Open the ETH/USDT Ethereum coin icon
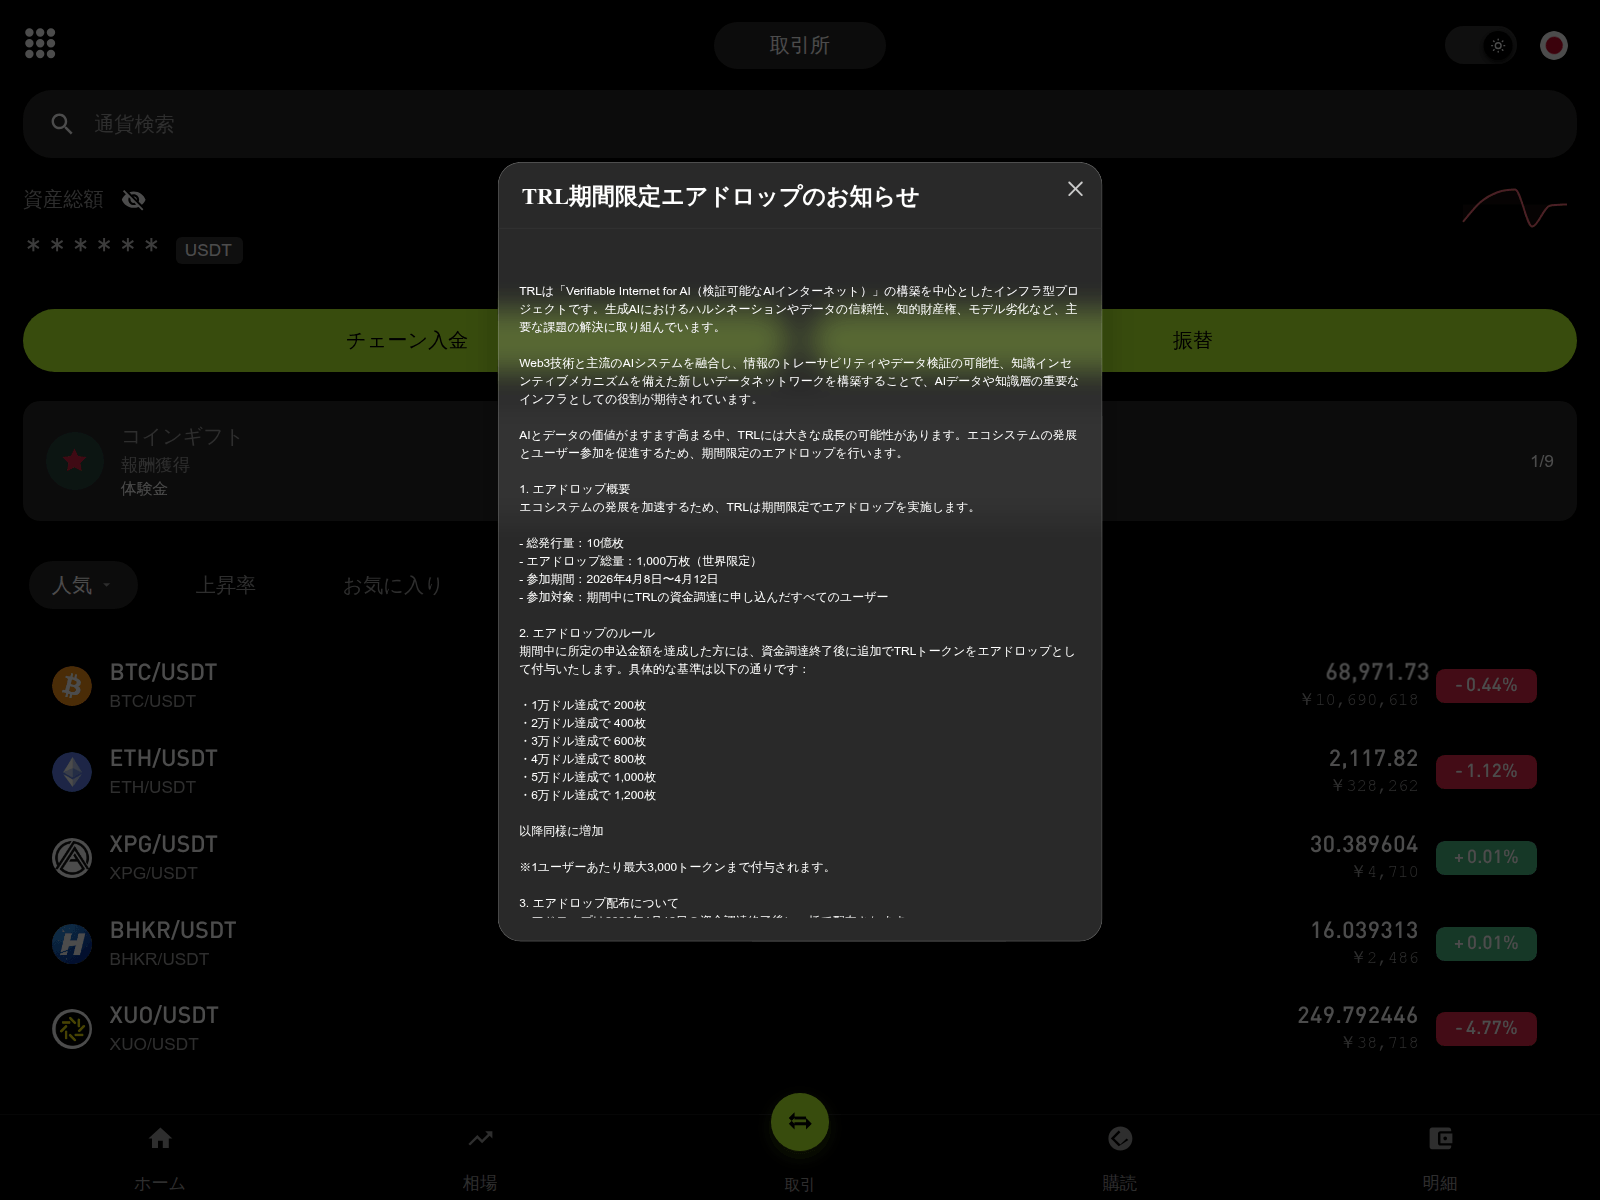The image size is (1600, 1200). point(72,772)
